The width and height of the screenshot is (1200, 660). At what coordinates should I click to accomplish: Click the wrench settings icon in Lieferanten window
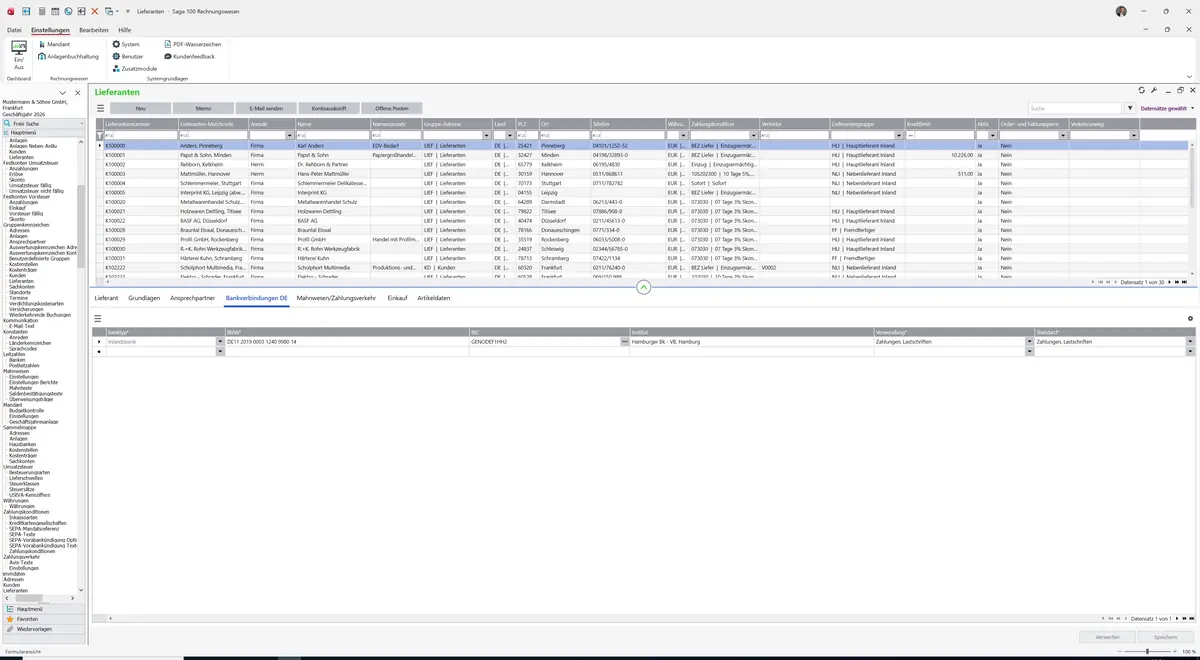(1154, 91)
